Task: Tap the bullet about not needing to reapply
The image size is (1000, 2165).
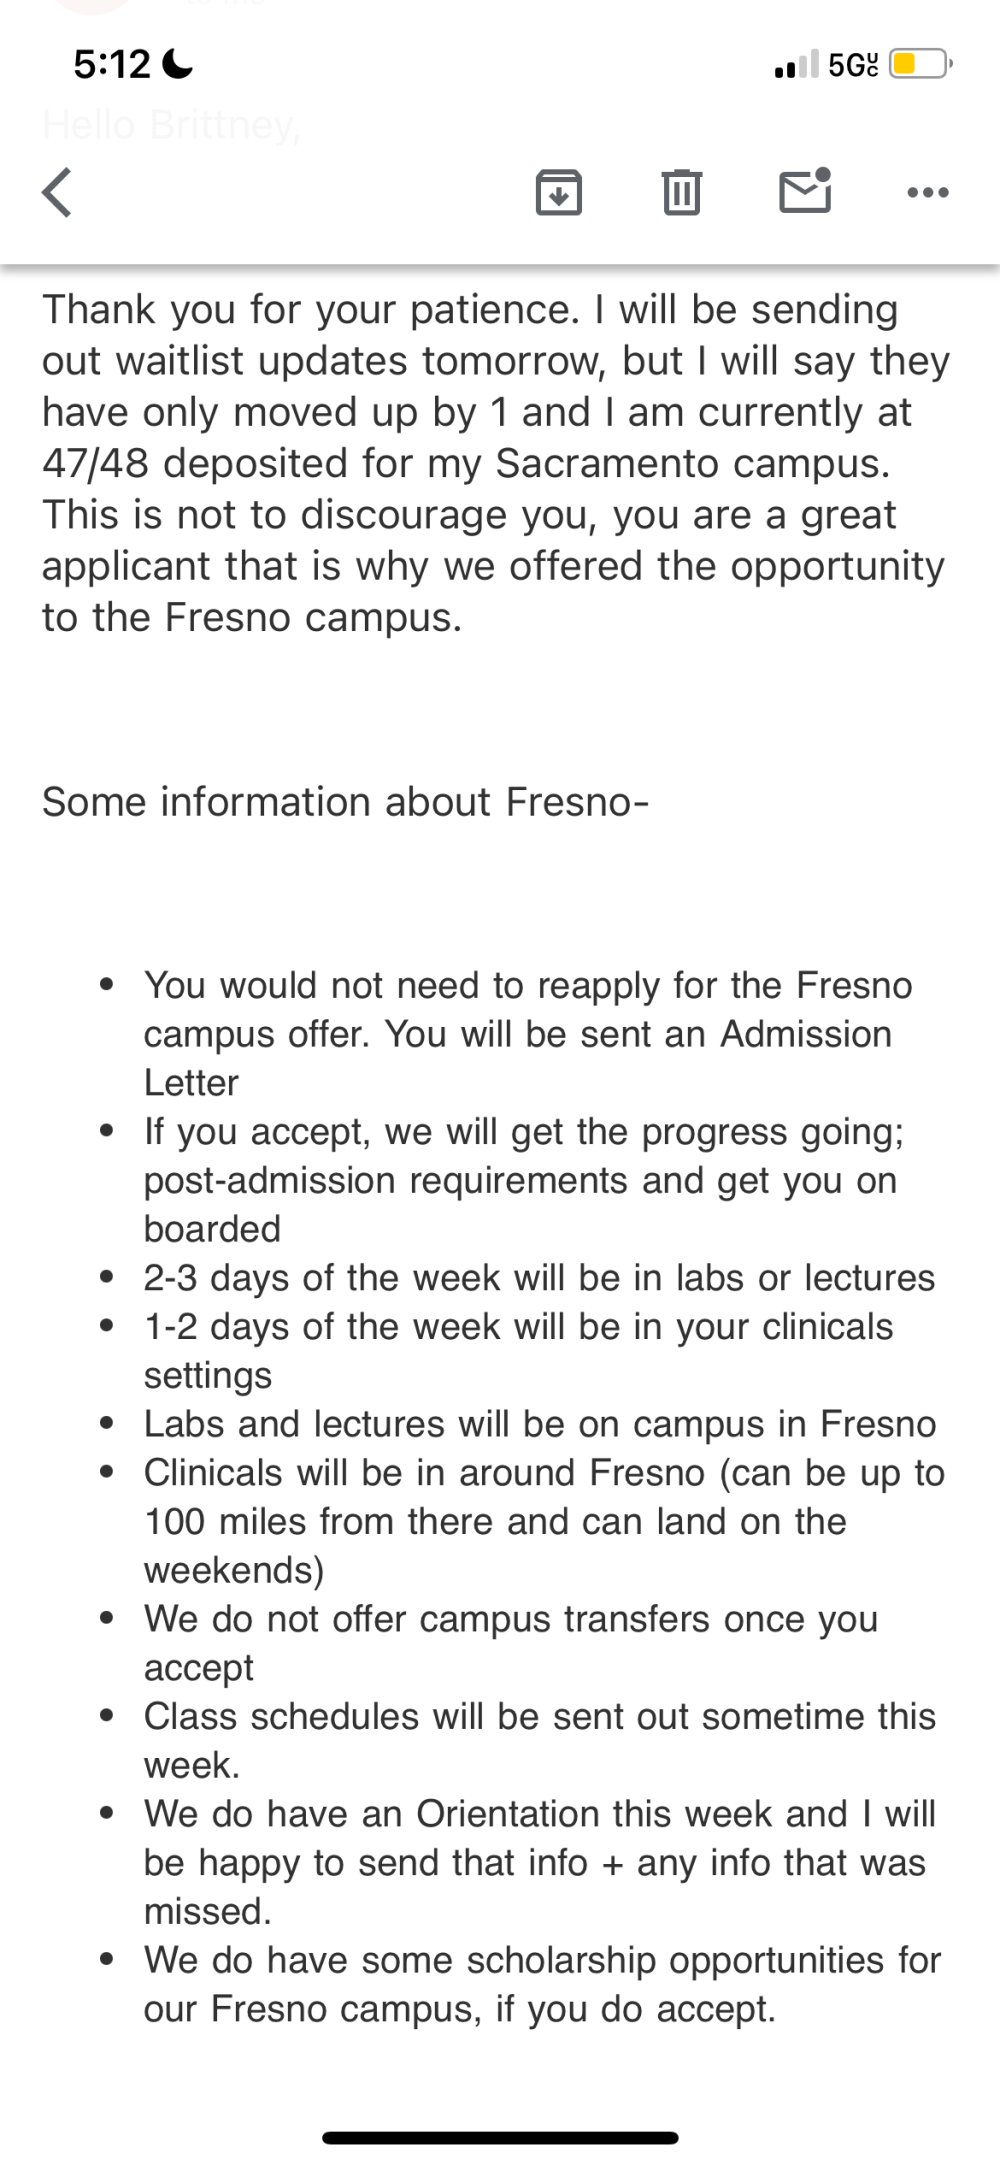Action: tap(528, 1034)
